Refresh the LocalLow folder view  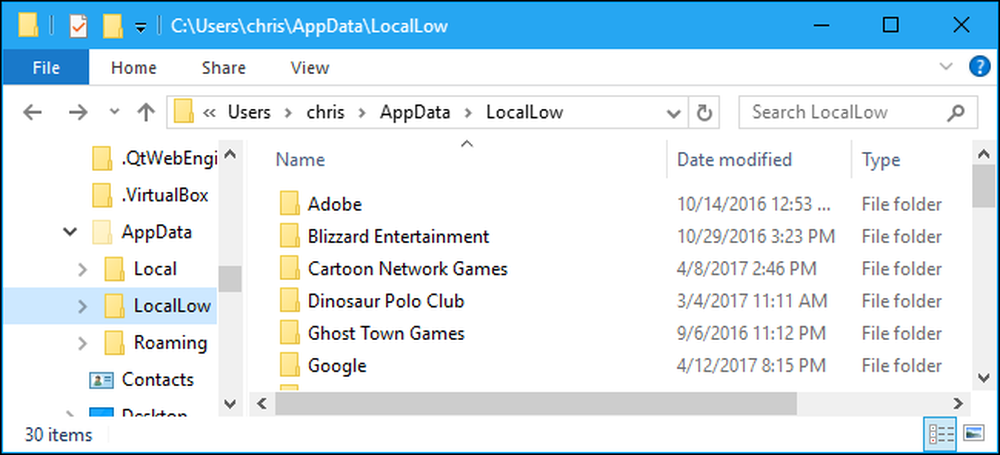click(704, 114)
